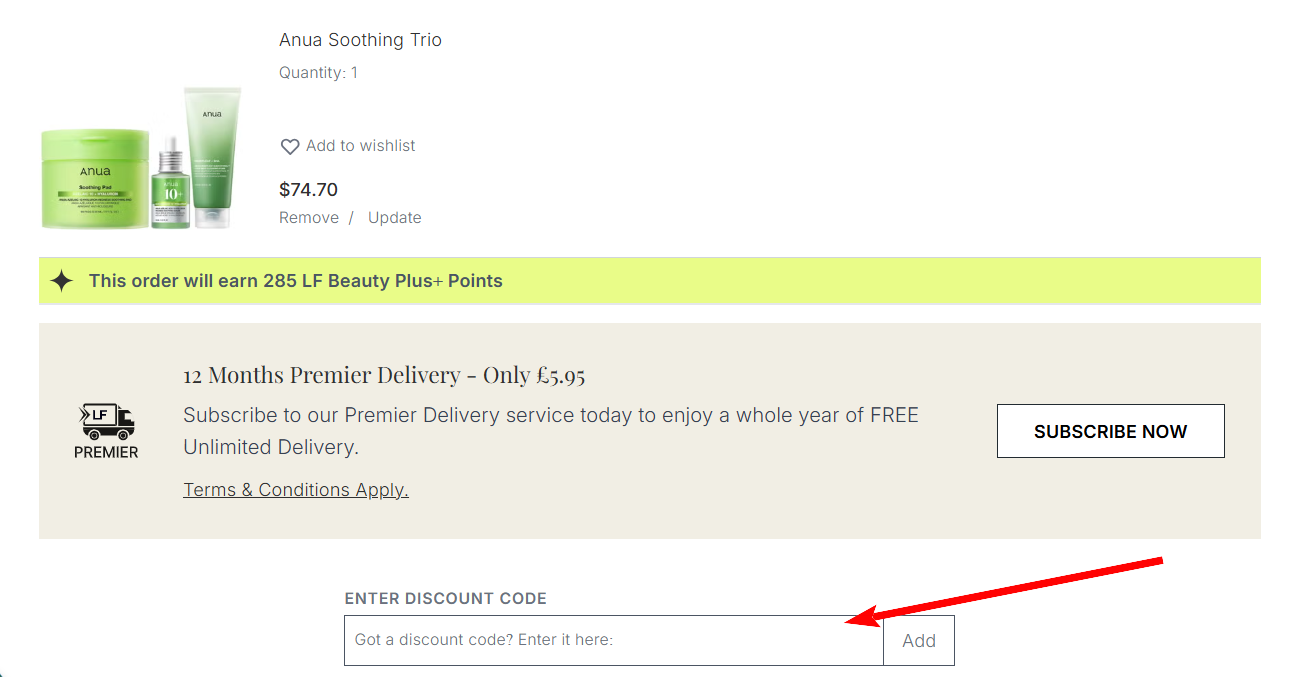Click the ENTER DISCOUNT CODE heading

pos(445,598)
